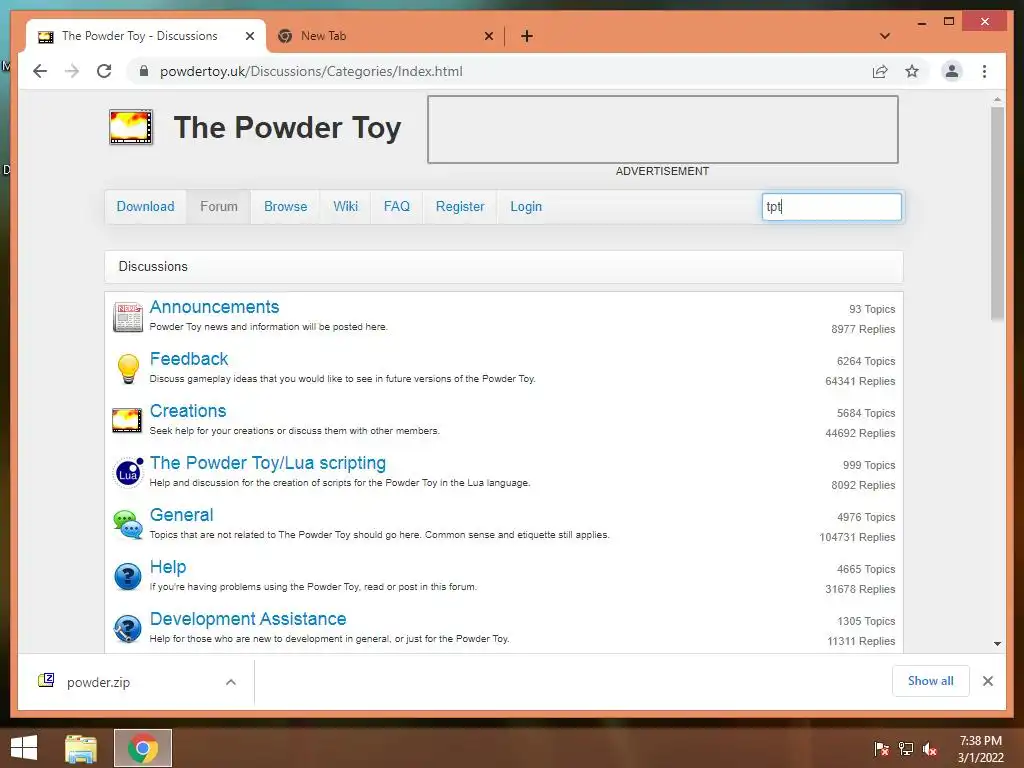The width and height of the screenshot is (1024, 768).
Task: Open the FAQ menu item
Action: coord(396,206)
